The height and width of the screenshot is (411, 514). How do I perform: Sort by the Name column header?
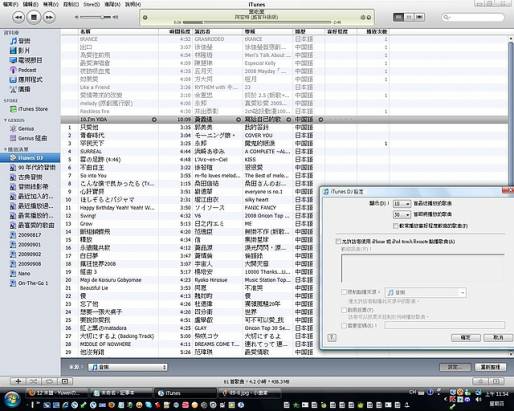tap(118, 32)
